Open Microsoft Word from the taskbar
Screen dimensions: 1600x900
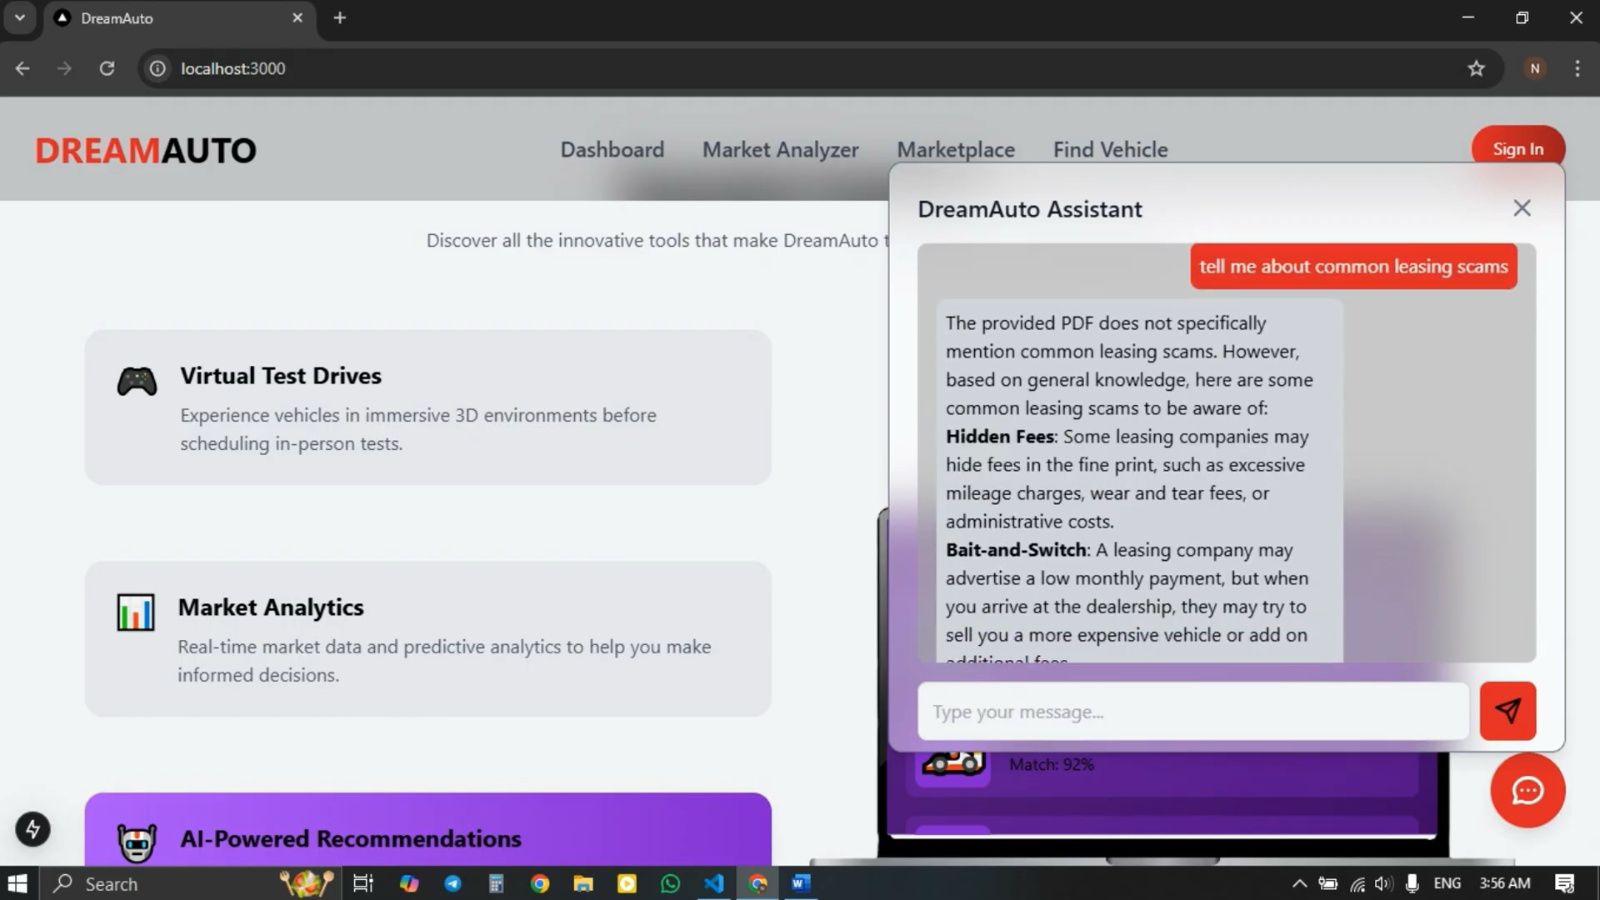point(798,883)
